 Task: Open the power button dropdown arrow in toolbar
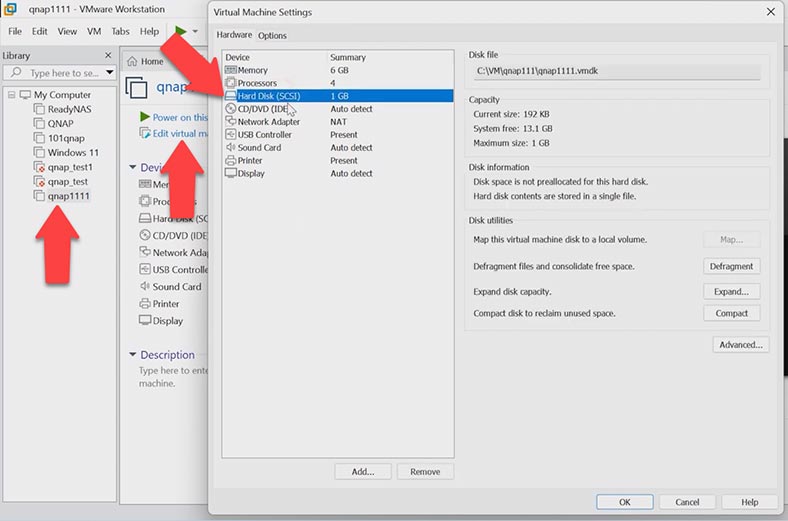[x=195, y=31]
